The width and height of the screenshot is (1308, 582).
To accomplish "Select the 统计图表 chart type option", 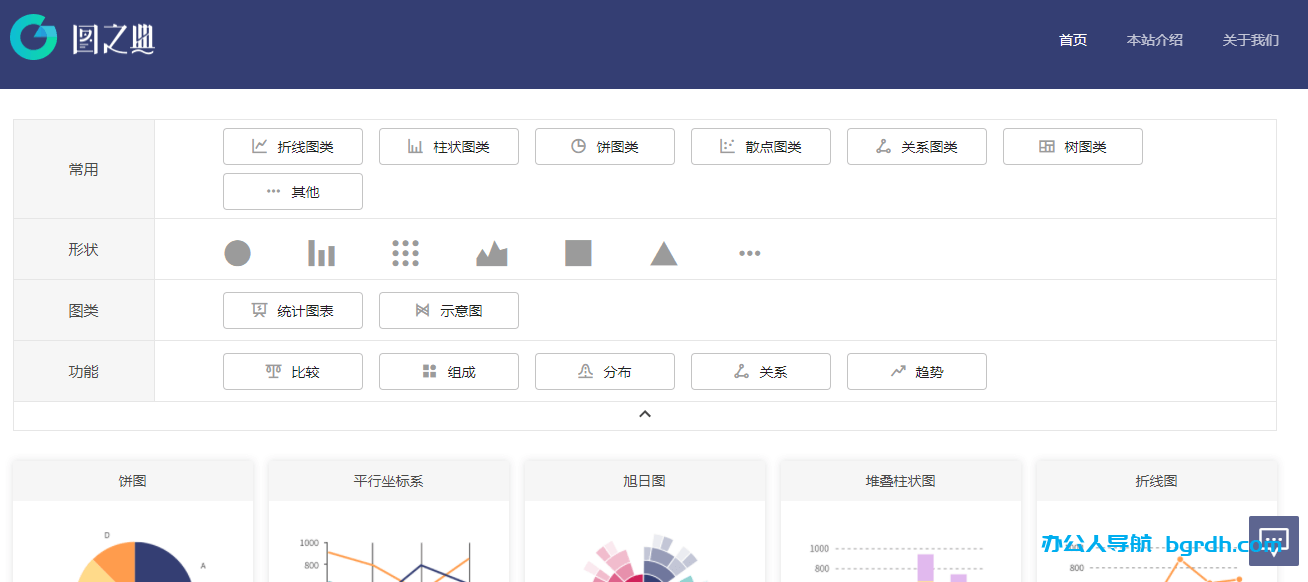I will click(292, 310).
